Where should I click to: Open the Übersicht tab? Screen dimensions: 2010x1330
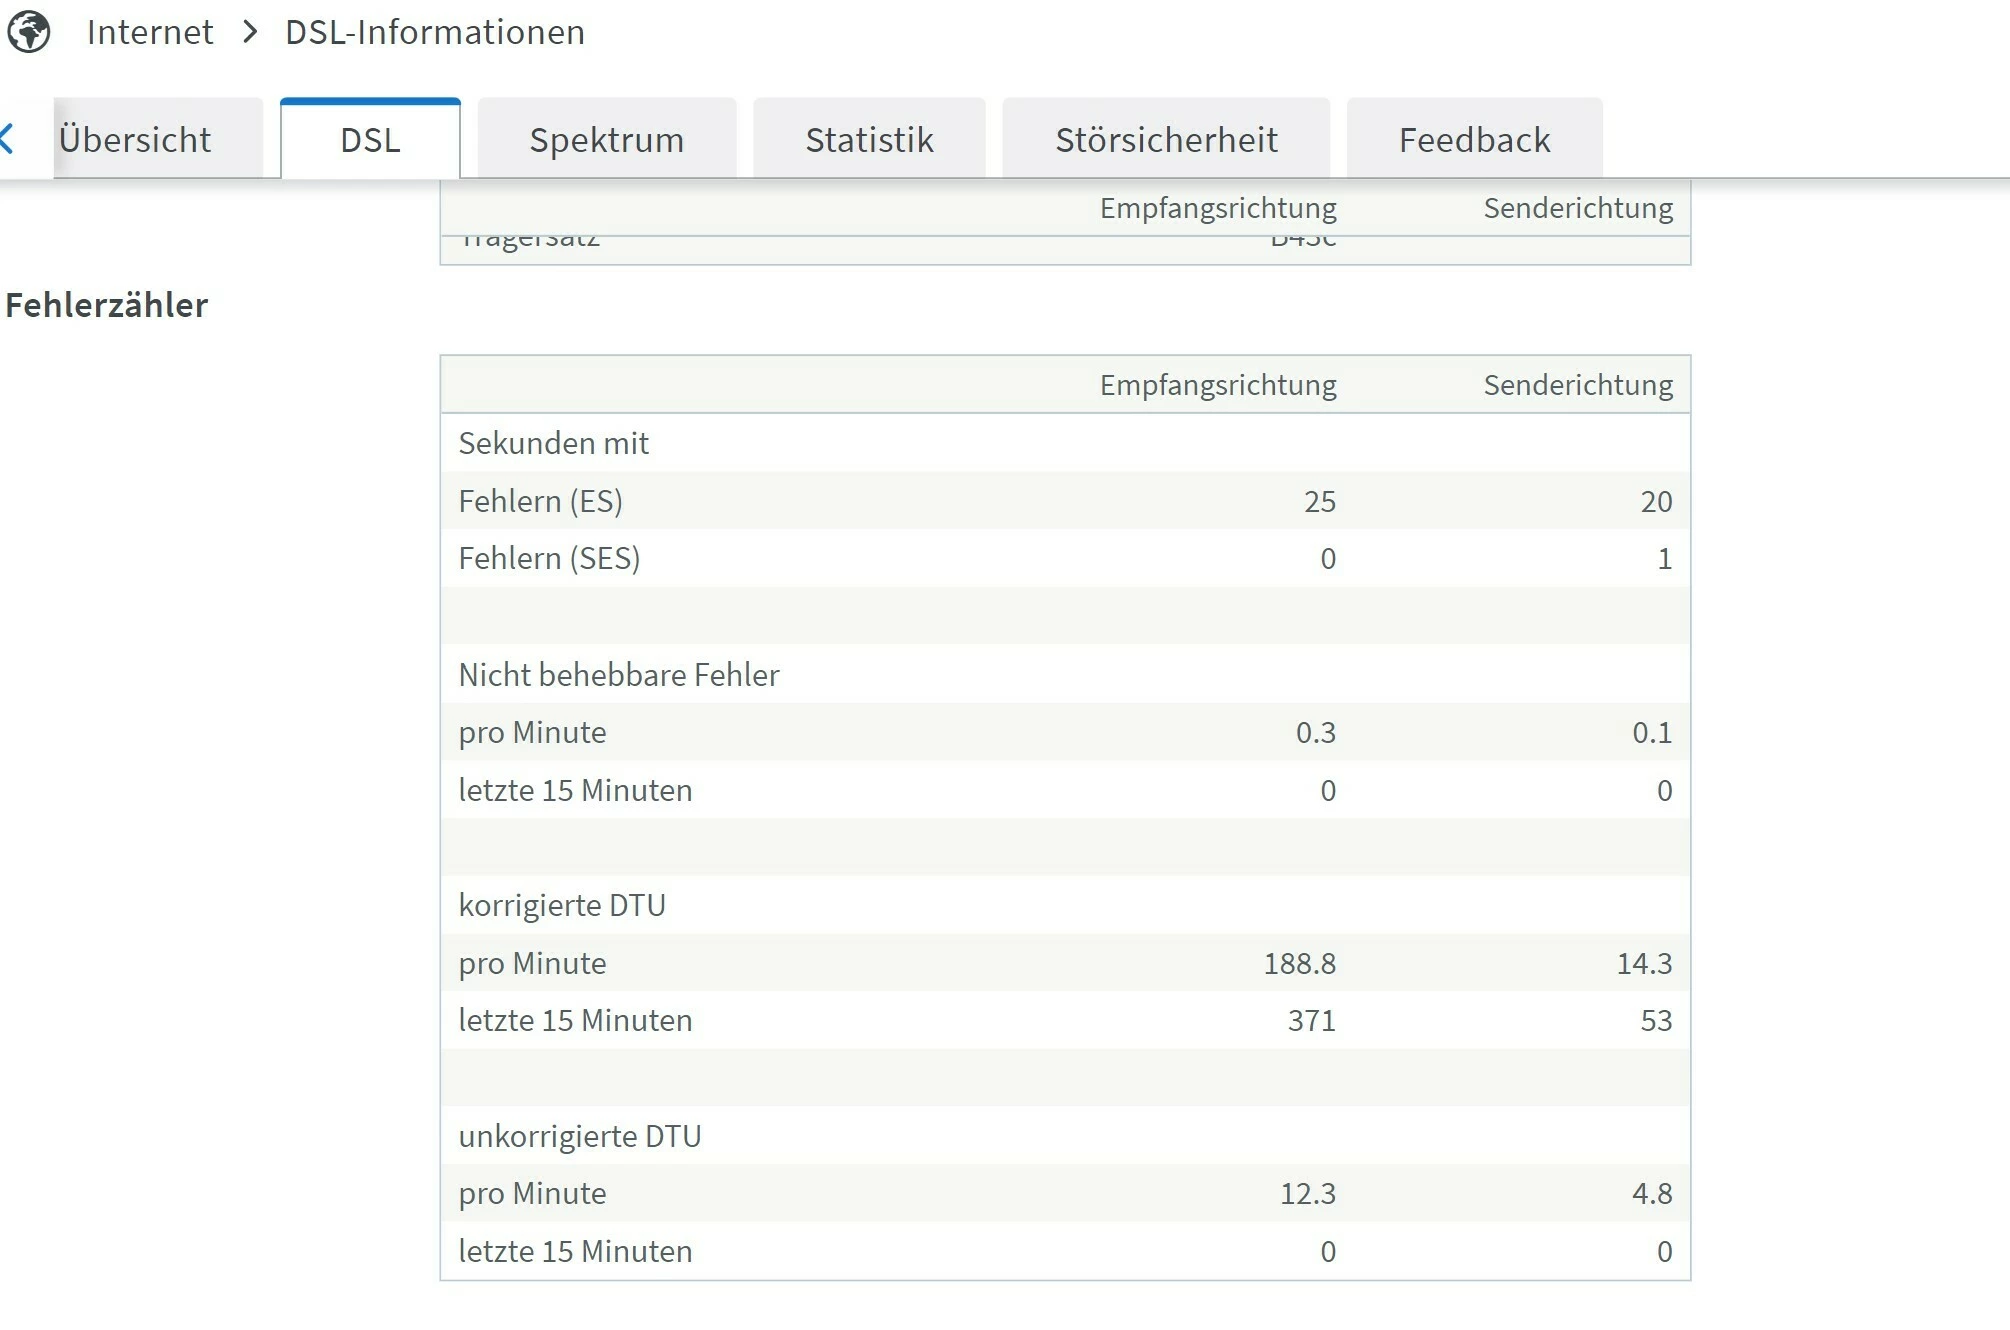136,140
